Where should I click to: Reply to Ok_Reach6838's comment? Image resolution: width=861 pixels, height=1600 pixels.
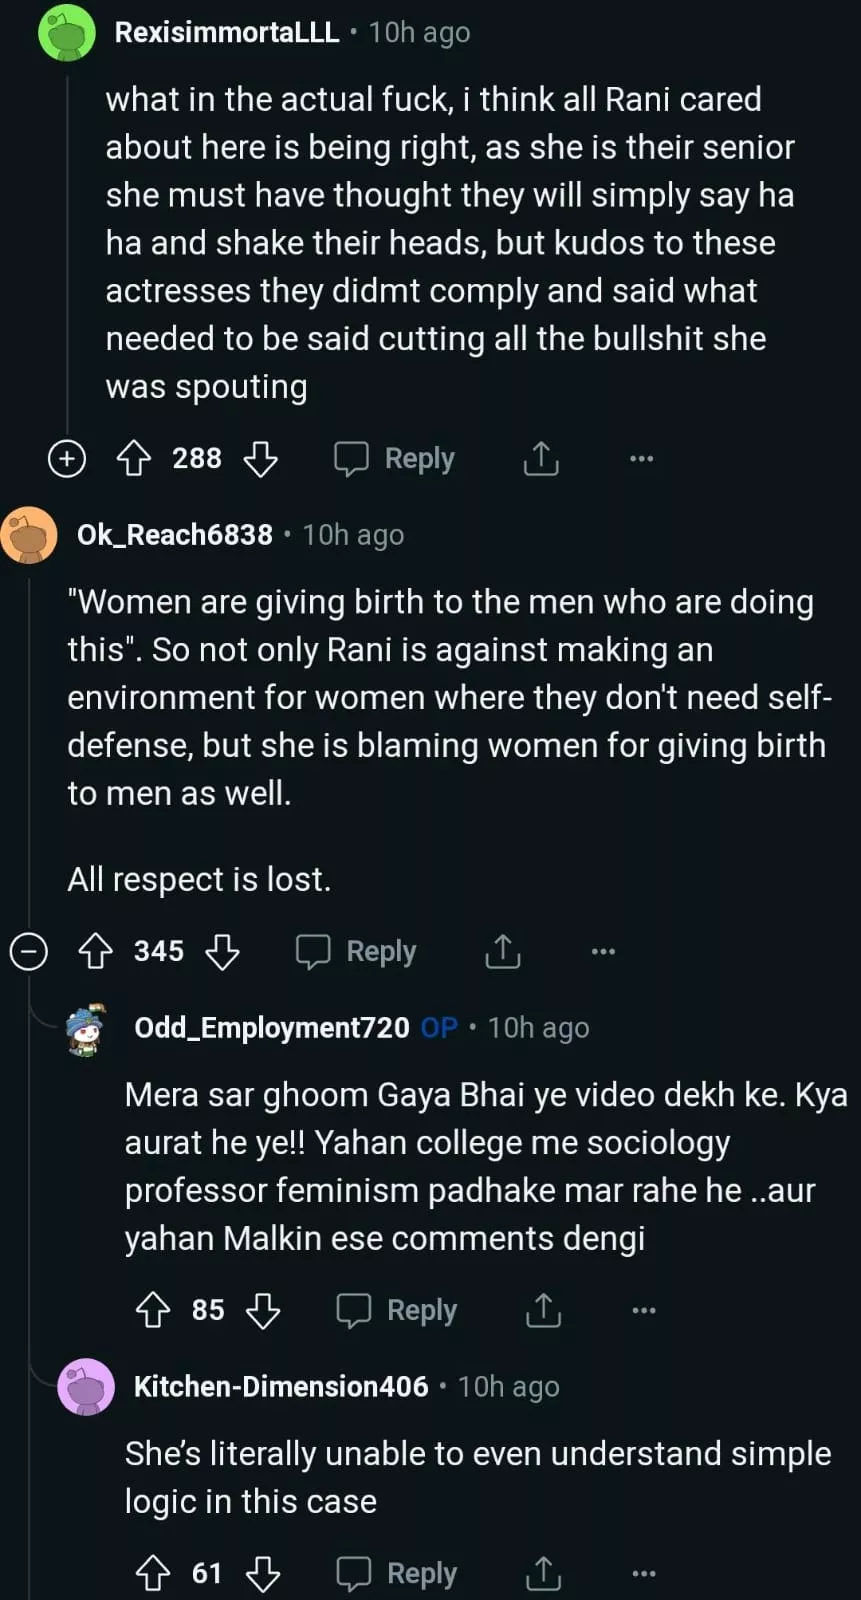pos(357,951)
